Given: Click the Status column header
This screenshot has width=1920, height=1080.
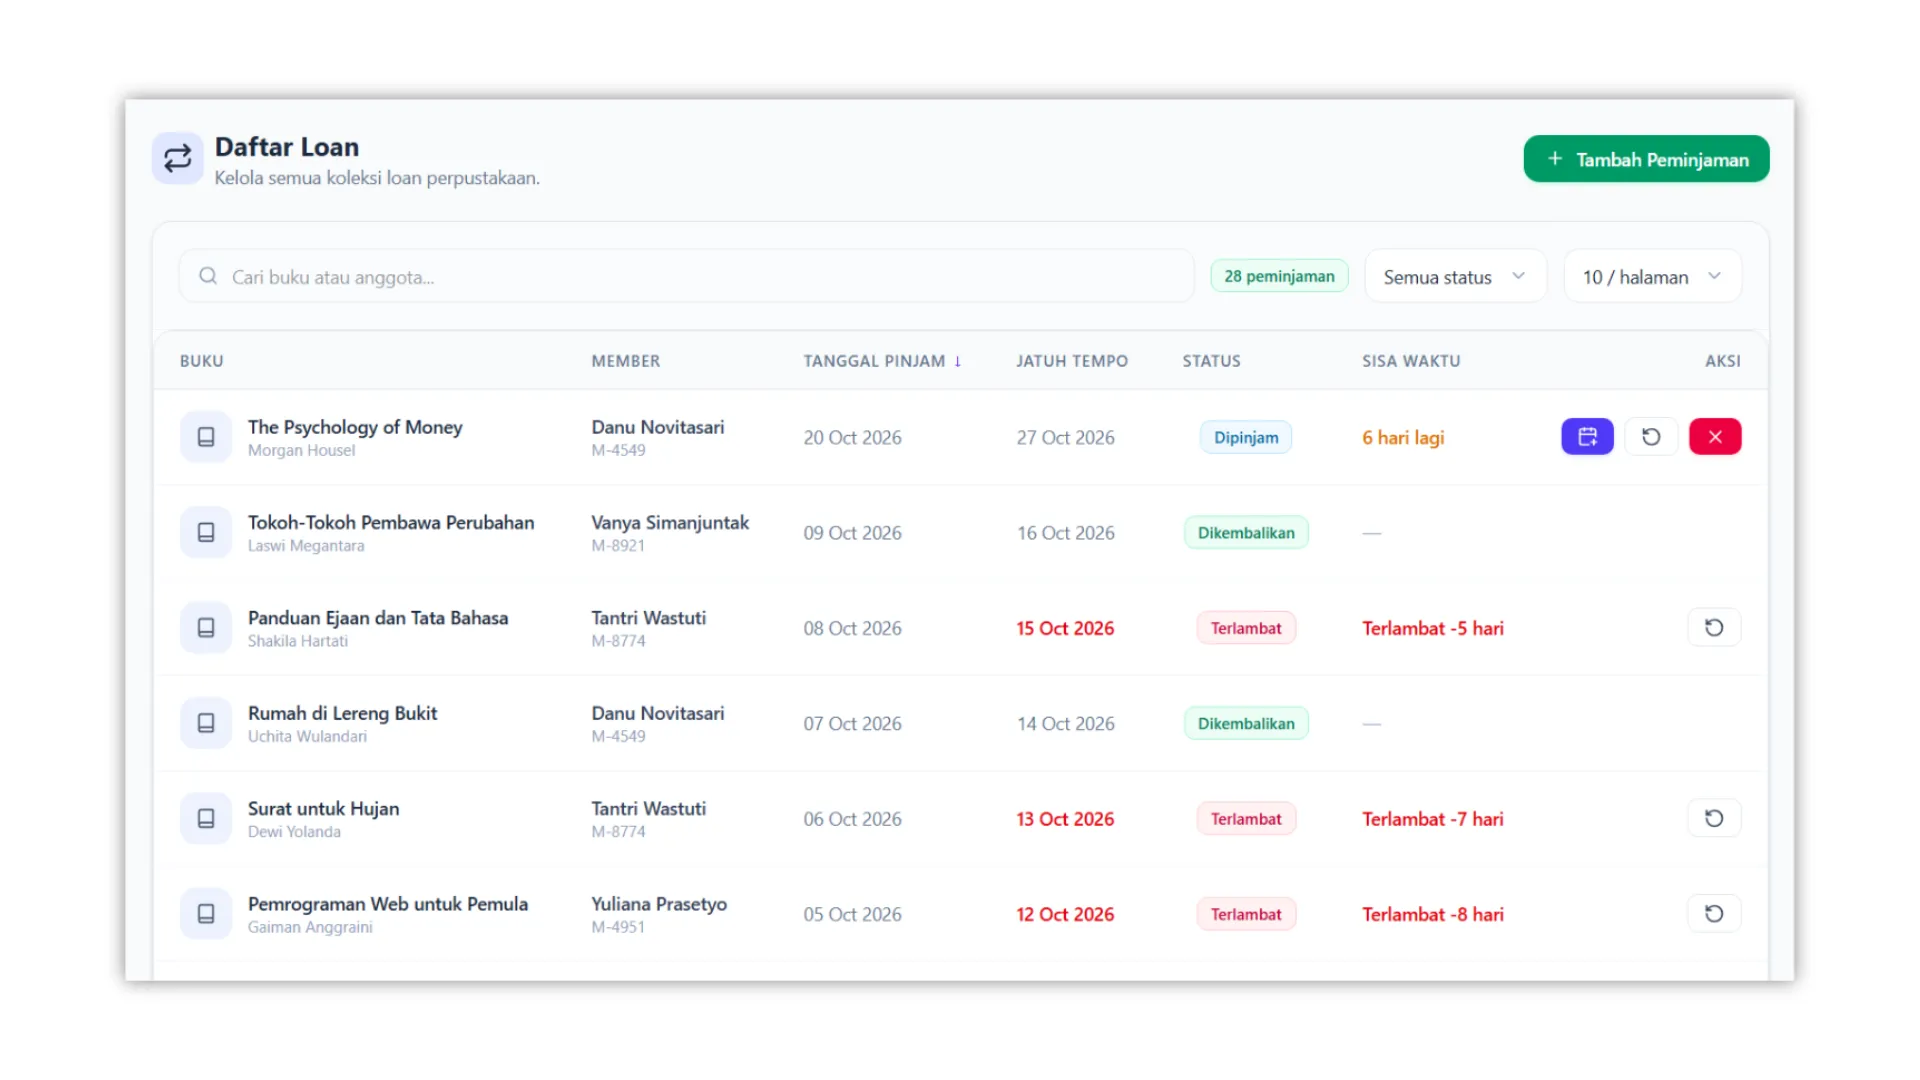Looking at the screenshot, I should point(1211,361).
